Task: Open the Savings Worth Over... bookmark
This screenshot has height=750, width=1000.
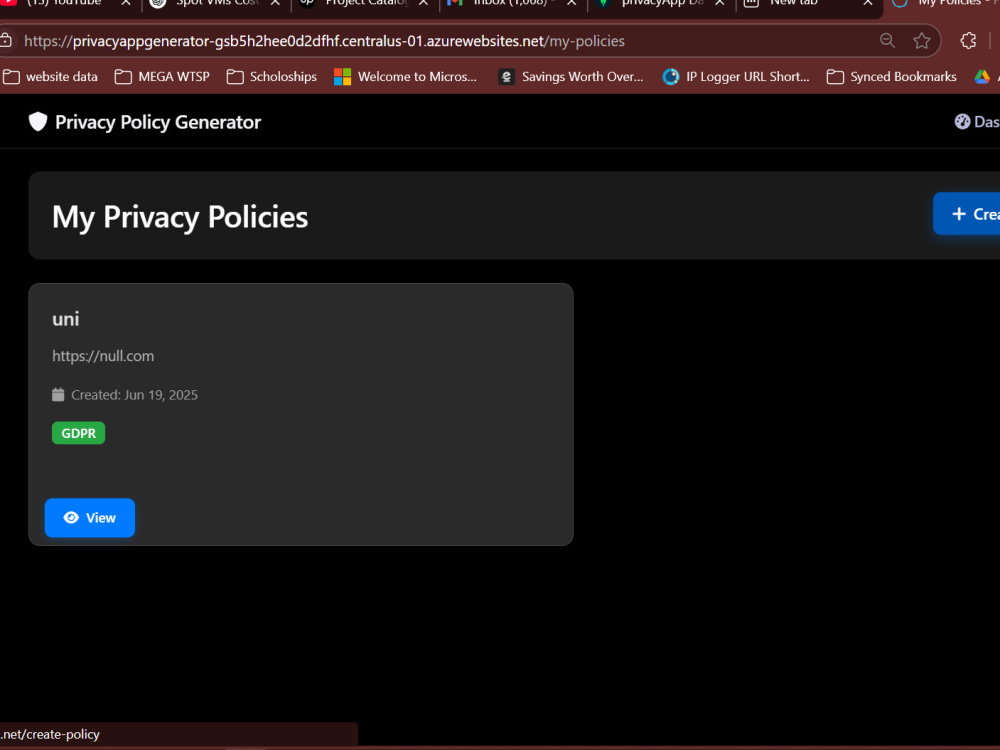Action: click(571, 77)
